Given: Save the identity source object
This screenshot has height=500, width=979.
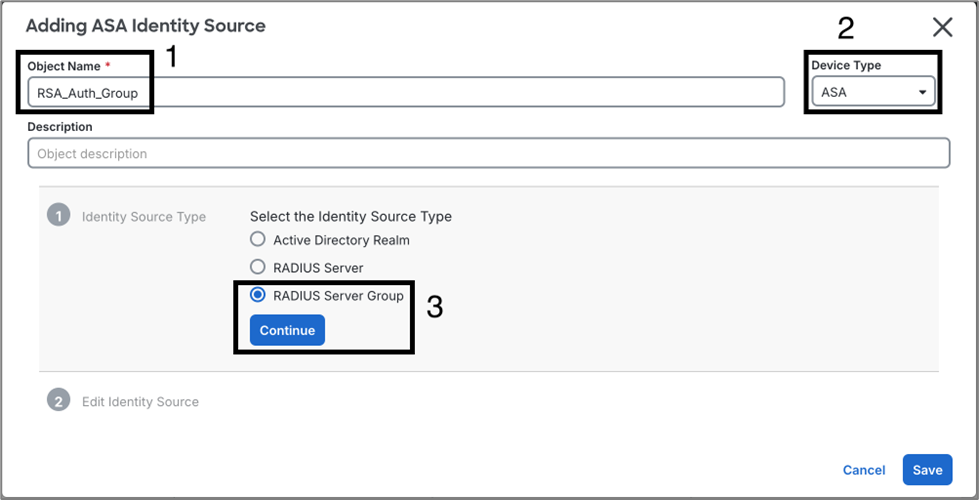Looking at the screenshot, I should tap(927, 470).
